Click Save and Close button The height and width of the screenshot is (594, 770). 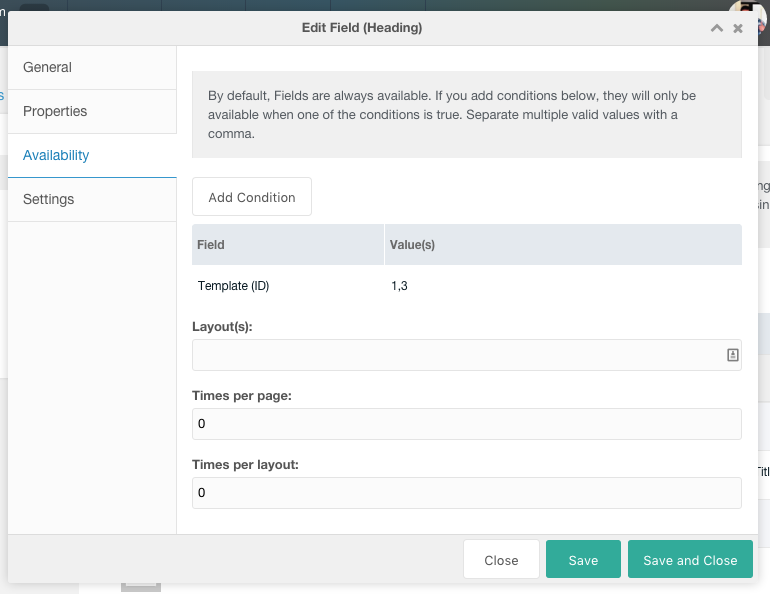(x=690, y=560)
